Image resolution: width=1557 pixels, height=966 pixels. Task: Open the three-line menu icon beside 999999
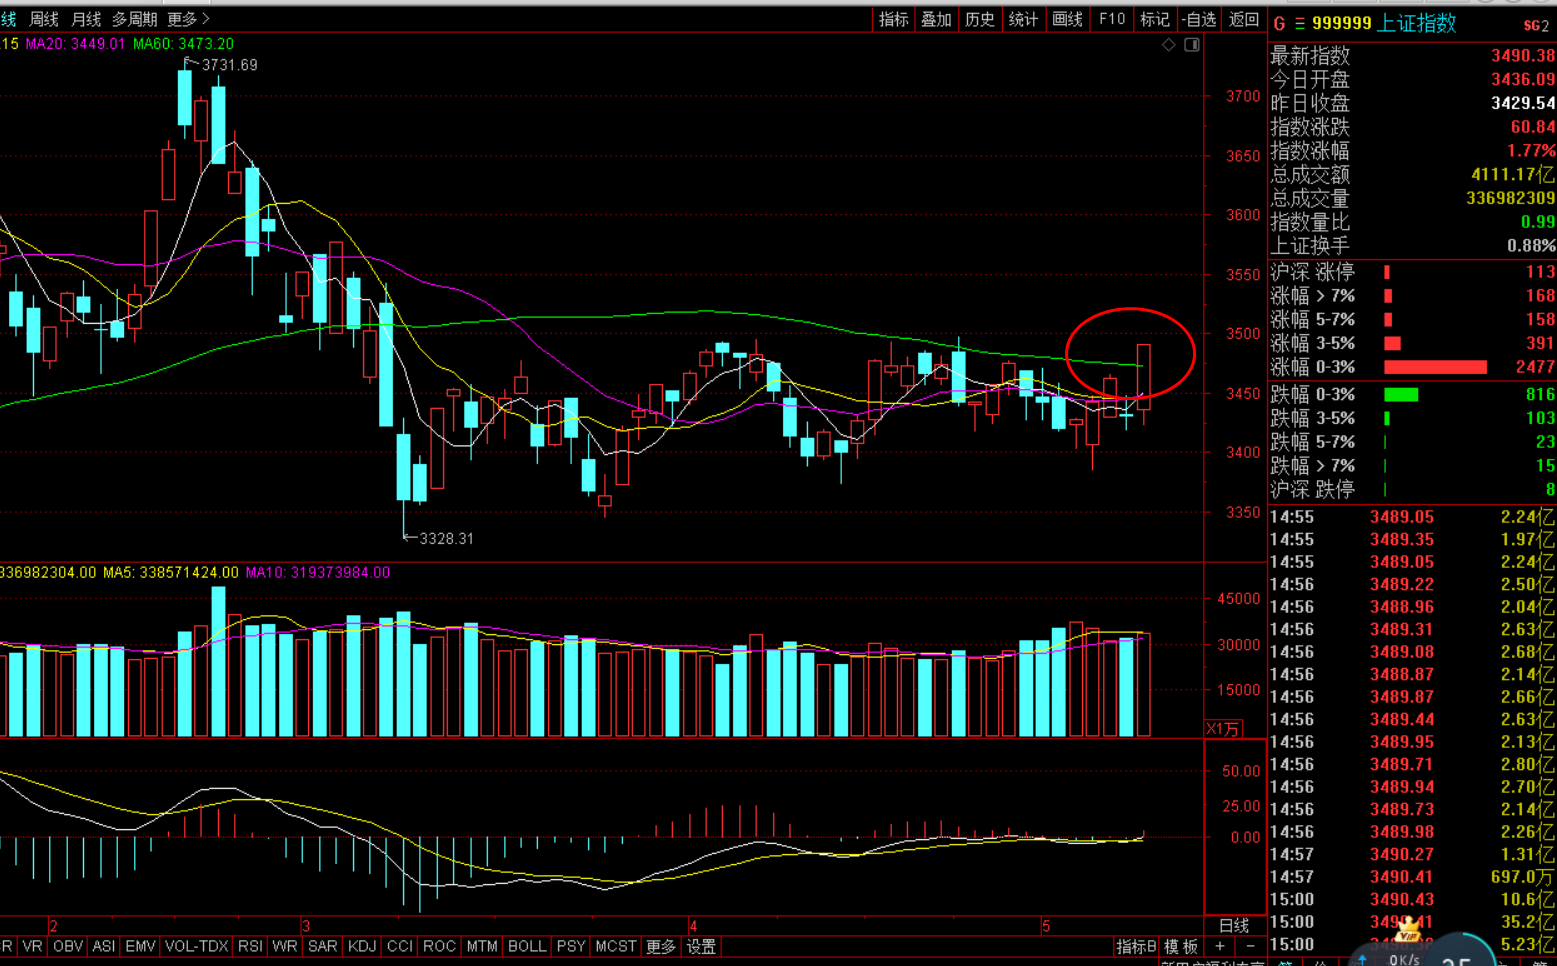click(x=1300, y=24)
